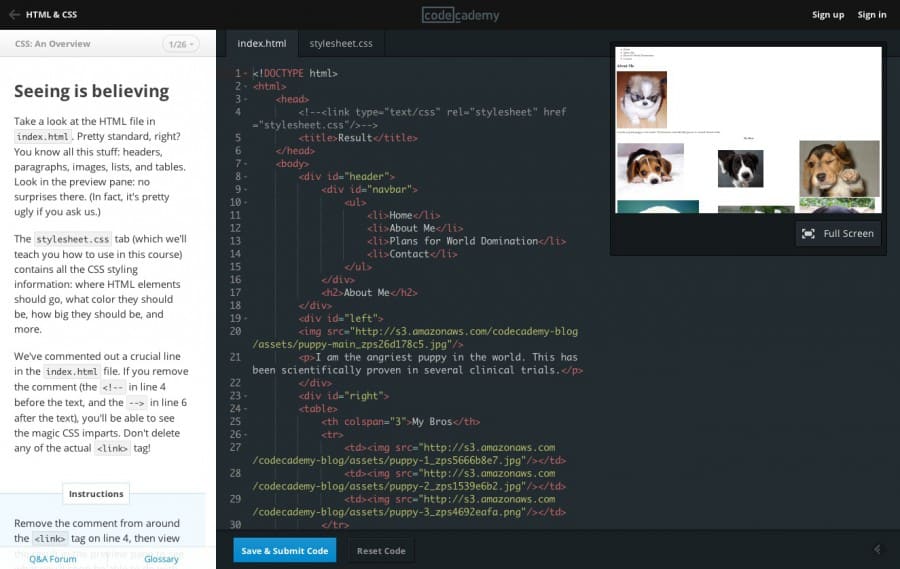Collapse the body tag on line 7
Image resolution: width=900 pixels, height=569 pixels.
click(x=245, y=163)
